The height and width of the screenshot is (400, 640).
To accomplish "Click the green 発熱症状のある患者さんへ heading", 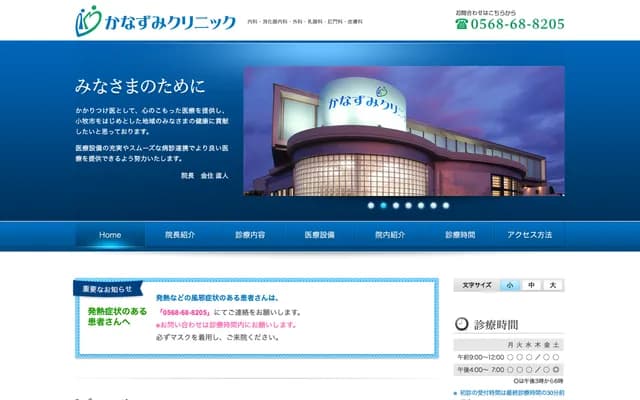I will 117,317.
